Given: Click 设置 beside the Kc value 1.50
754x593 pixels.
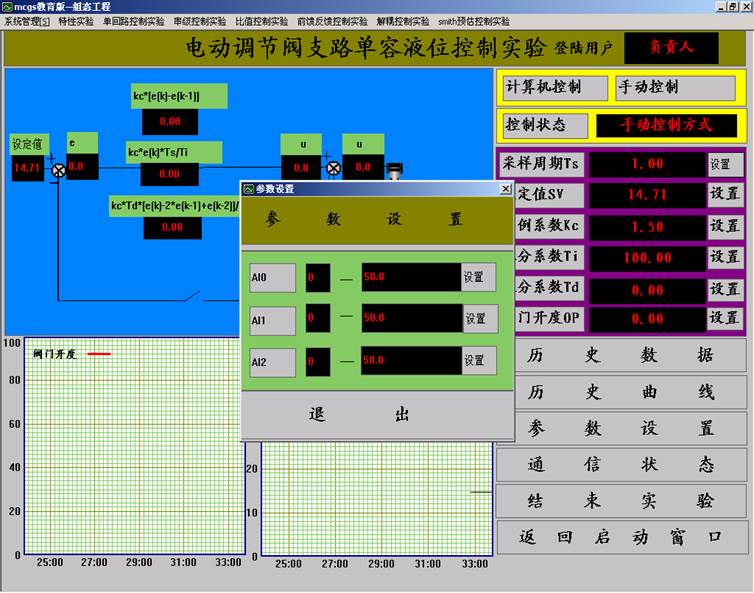Looking at the screenshot, I should (724, 226).
